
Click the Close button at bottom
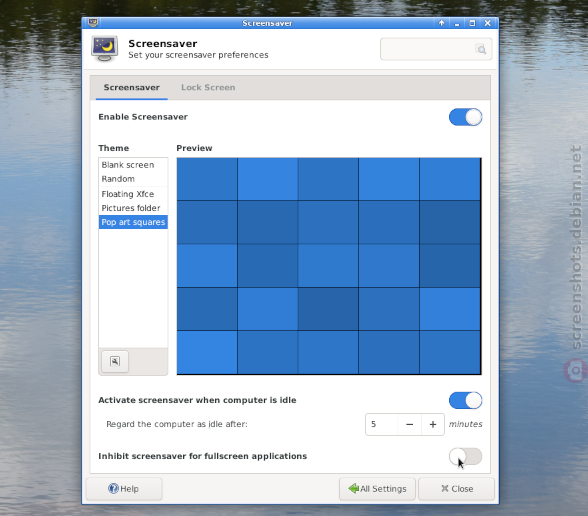point(456,489)
